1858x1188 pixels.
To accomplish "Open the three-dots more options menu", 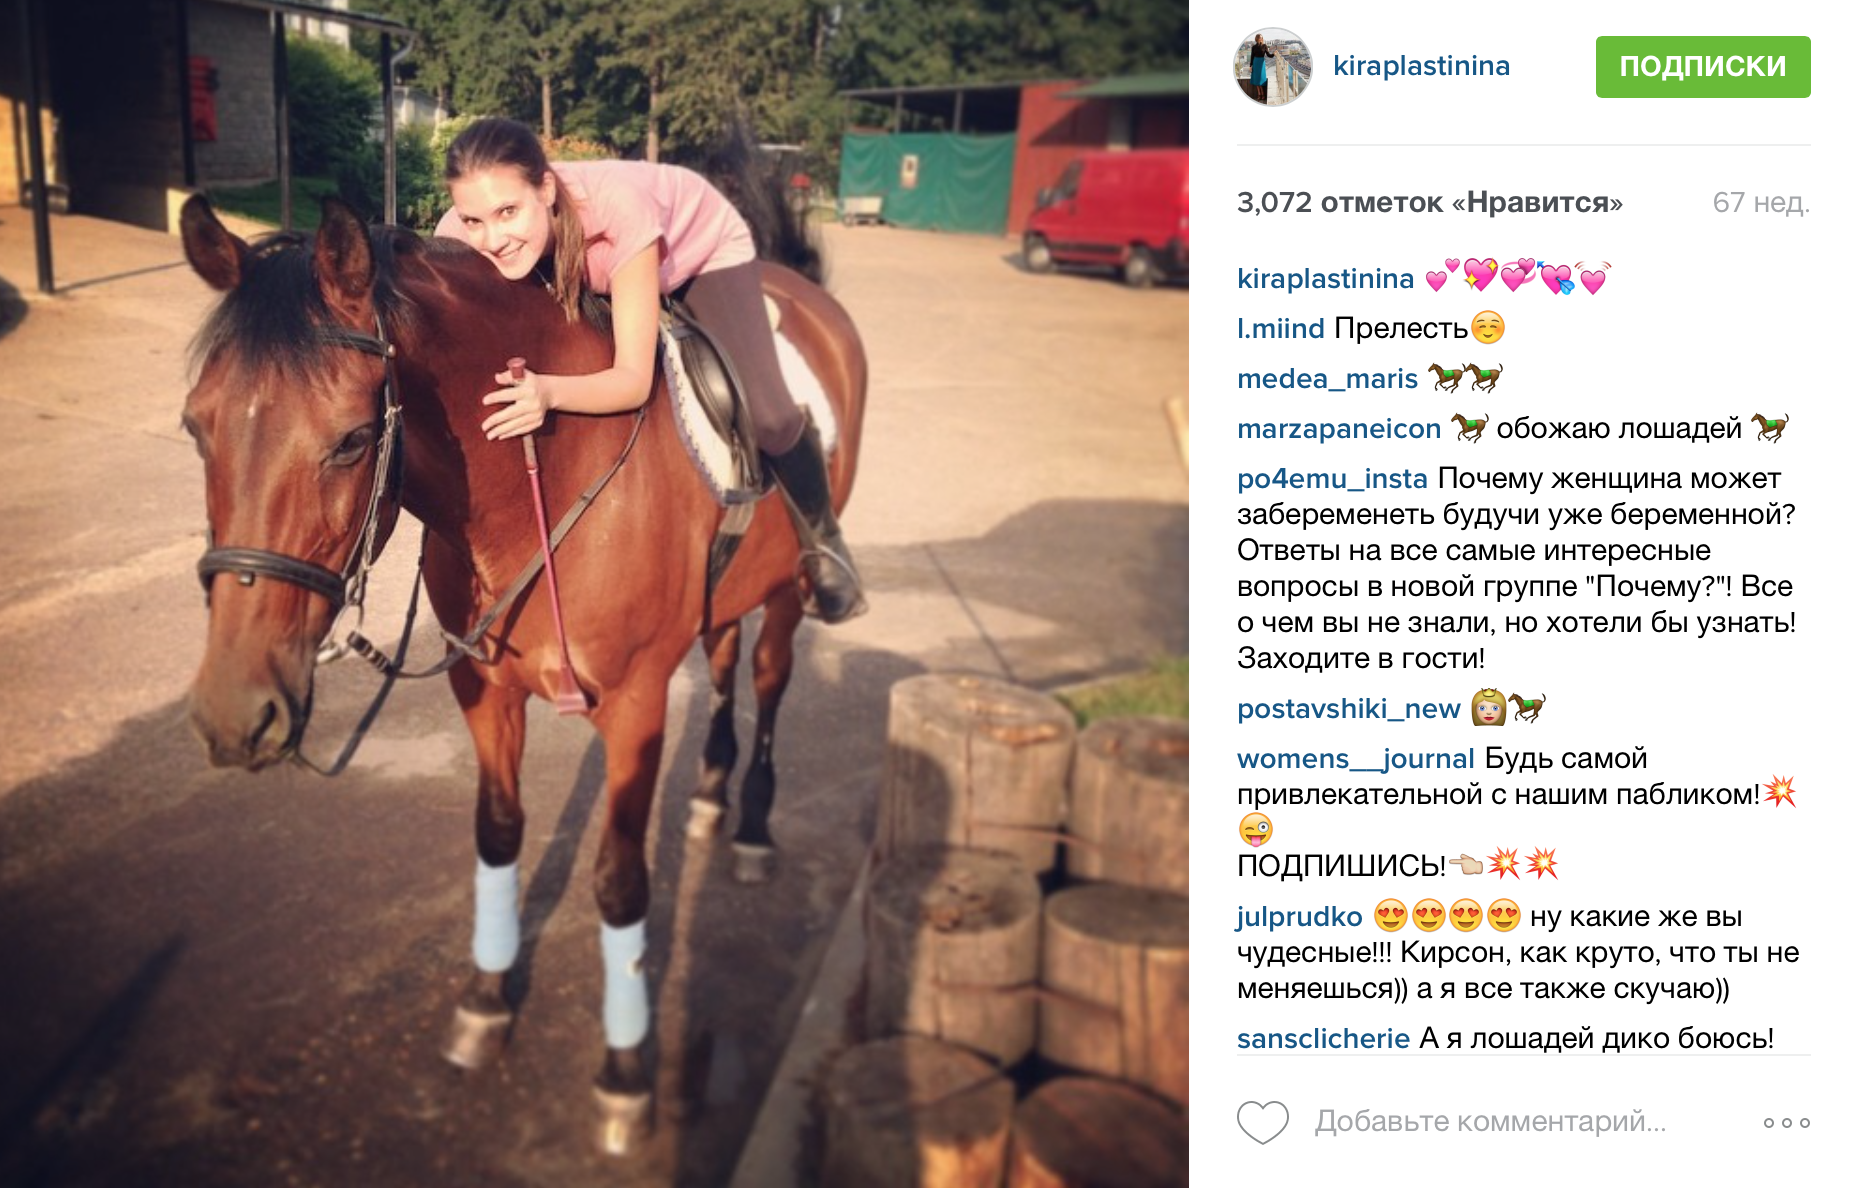I will pyautogui.click(x=1787, y=1123).
